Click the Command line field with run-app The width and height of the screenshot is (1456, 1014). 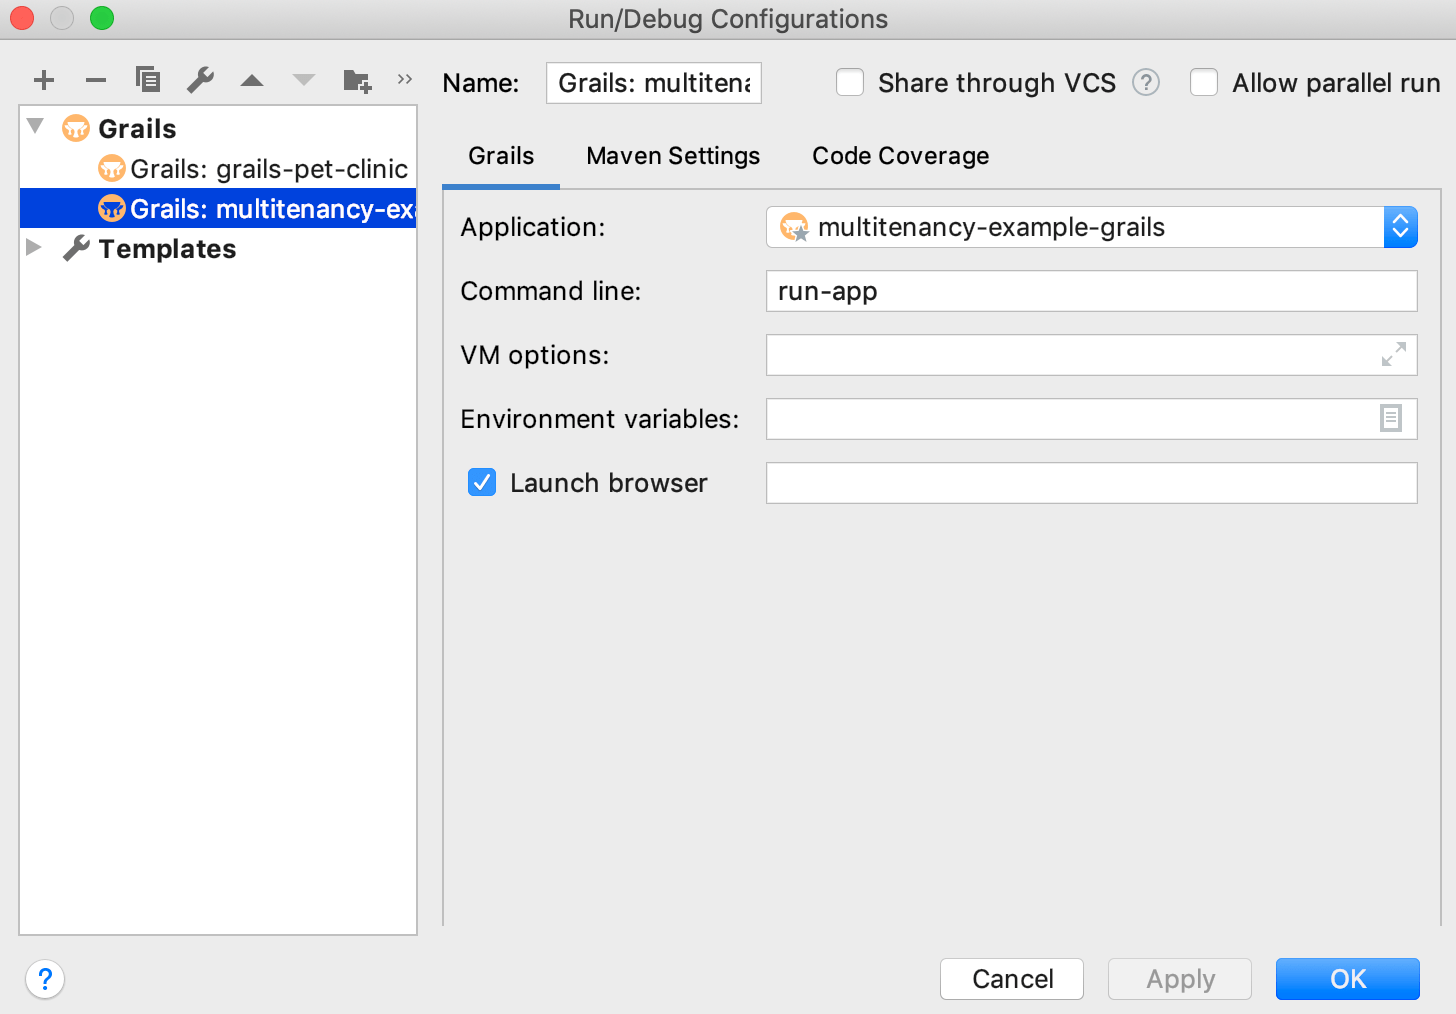(1092, 291)
